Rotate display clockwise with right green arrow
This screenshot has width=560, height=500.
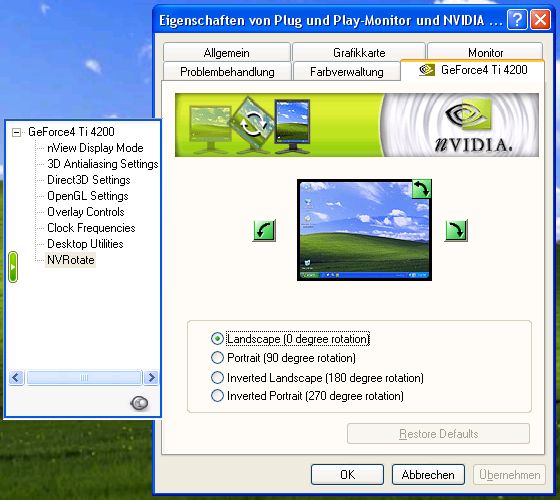[456, 231]
